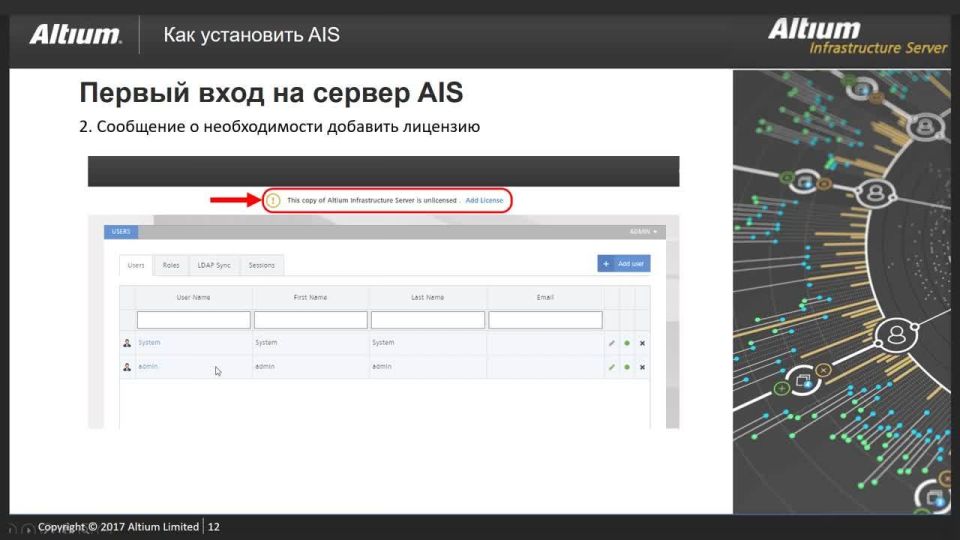This screenshot has height=540, width=960.
Task: Click the Altium Infrastructure Server logo
Action: pyautogui.click(x=857, y=36)
